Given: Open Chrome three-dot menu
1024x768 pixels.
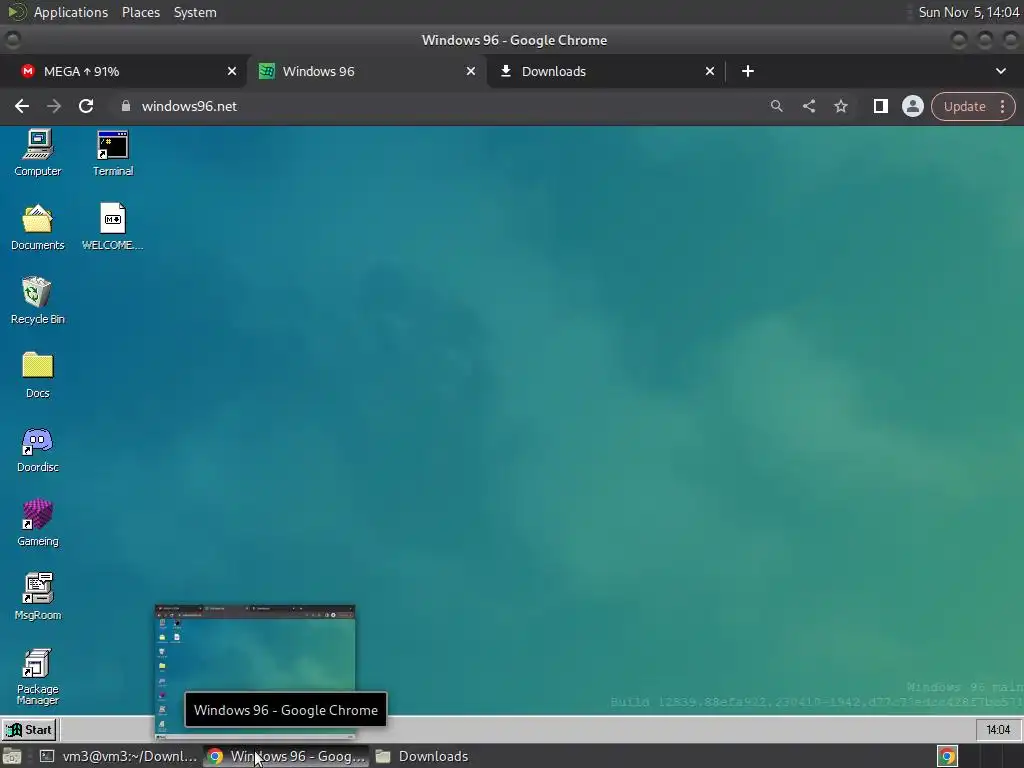Looking at the screenshot, I should point(1002,106).
